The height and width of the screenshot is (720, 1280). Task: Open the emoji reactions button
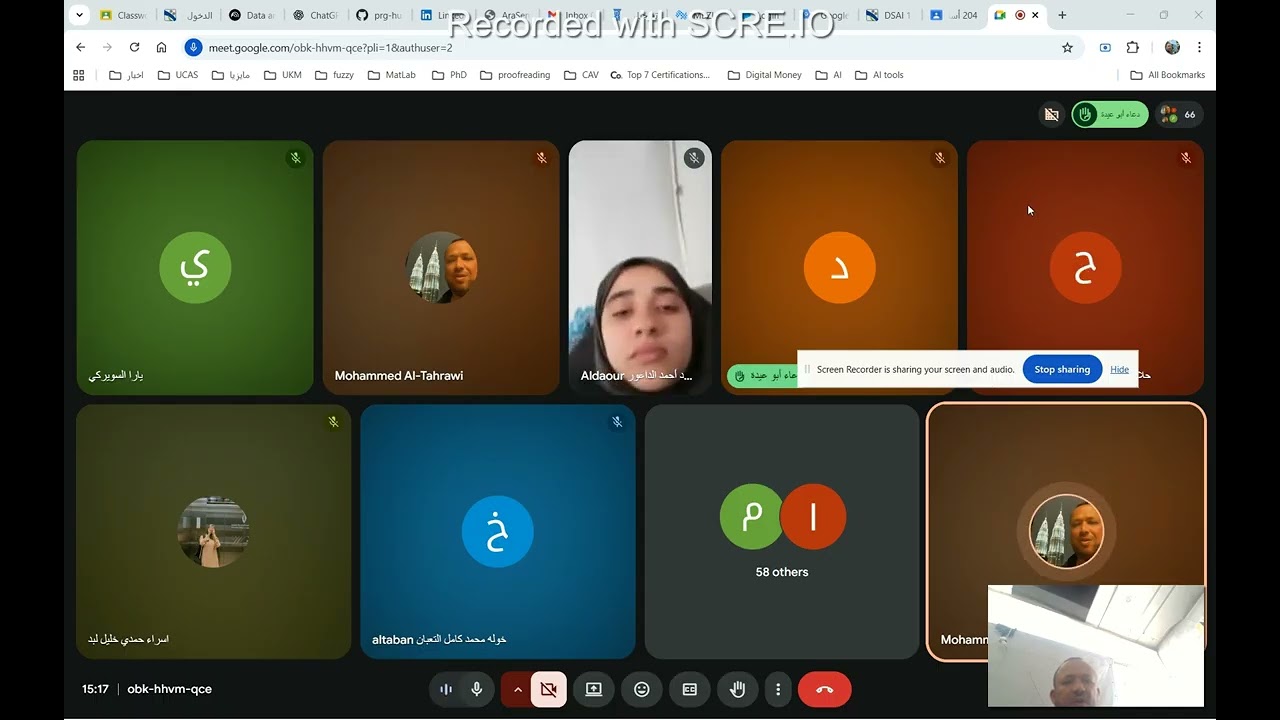tap(642, 689)
